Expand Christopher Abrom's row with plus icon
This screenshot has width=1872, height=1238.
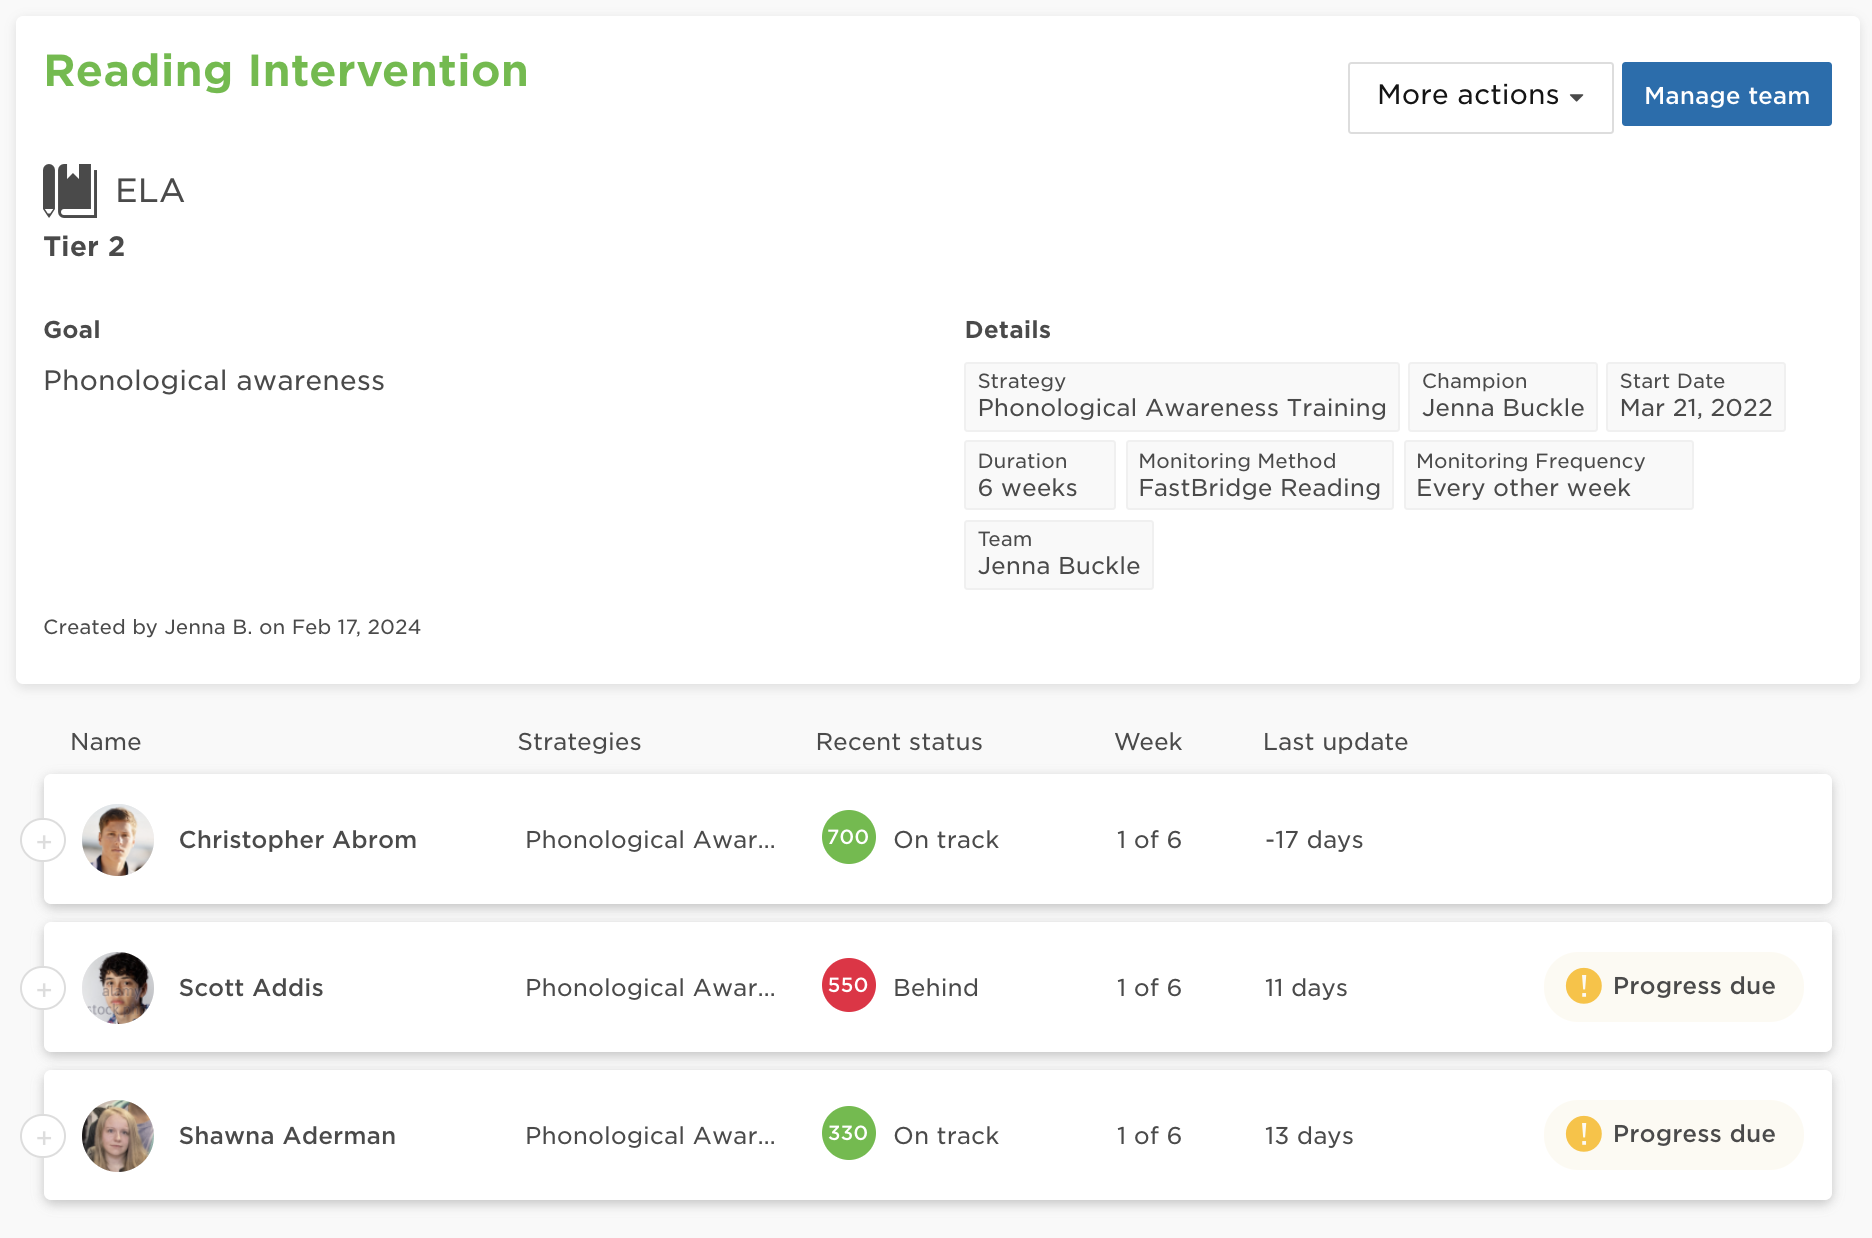click(43, 841)
